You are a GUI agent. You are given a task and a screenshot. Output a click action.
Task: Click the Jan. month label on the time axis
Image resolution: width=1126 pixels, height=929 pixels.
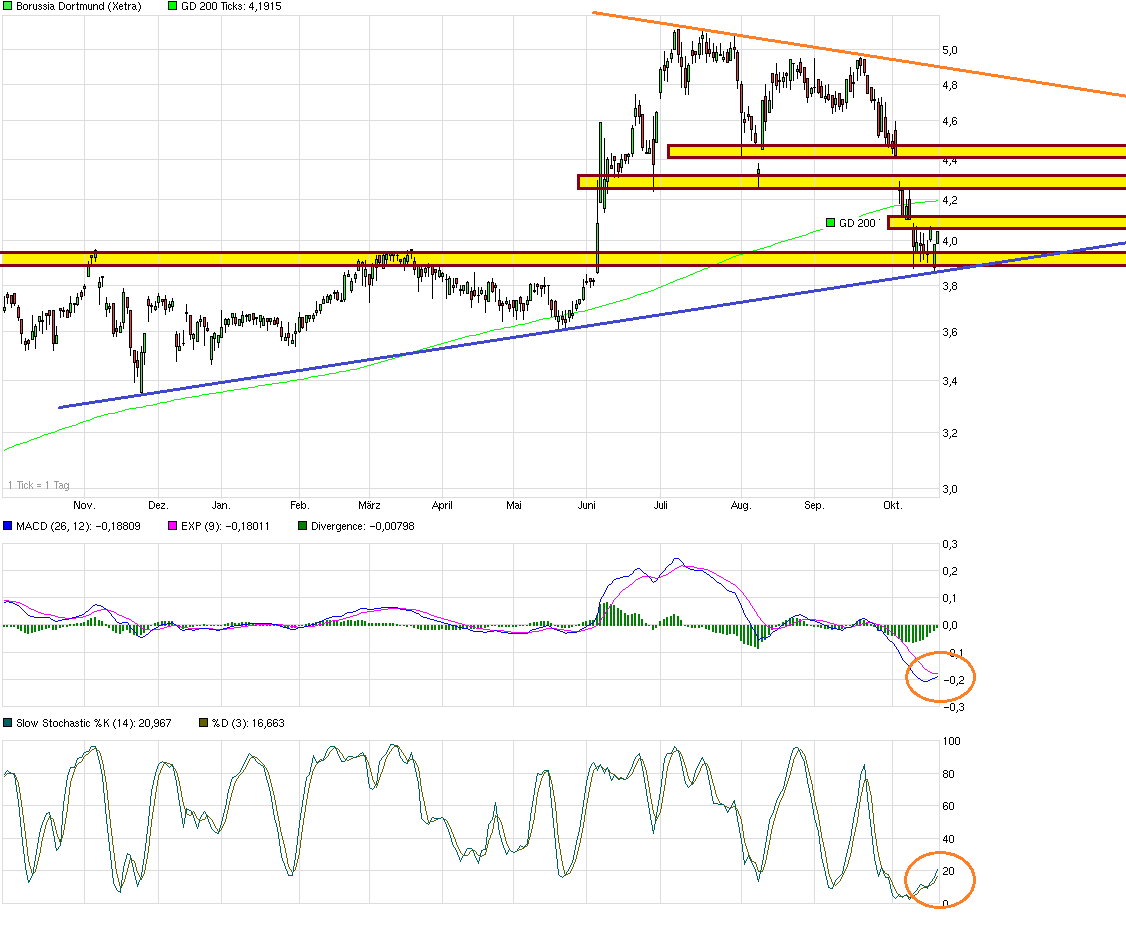point(221,505)
